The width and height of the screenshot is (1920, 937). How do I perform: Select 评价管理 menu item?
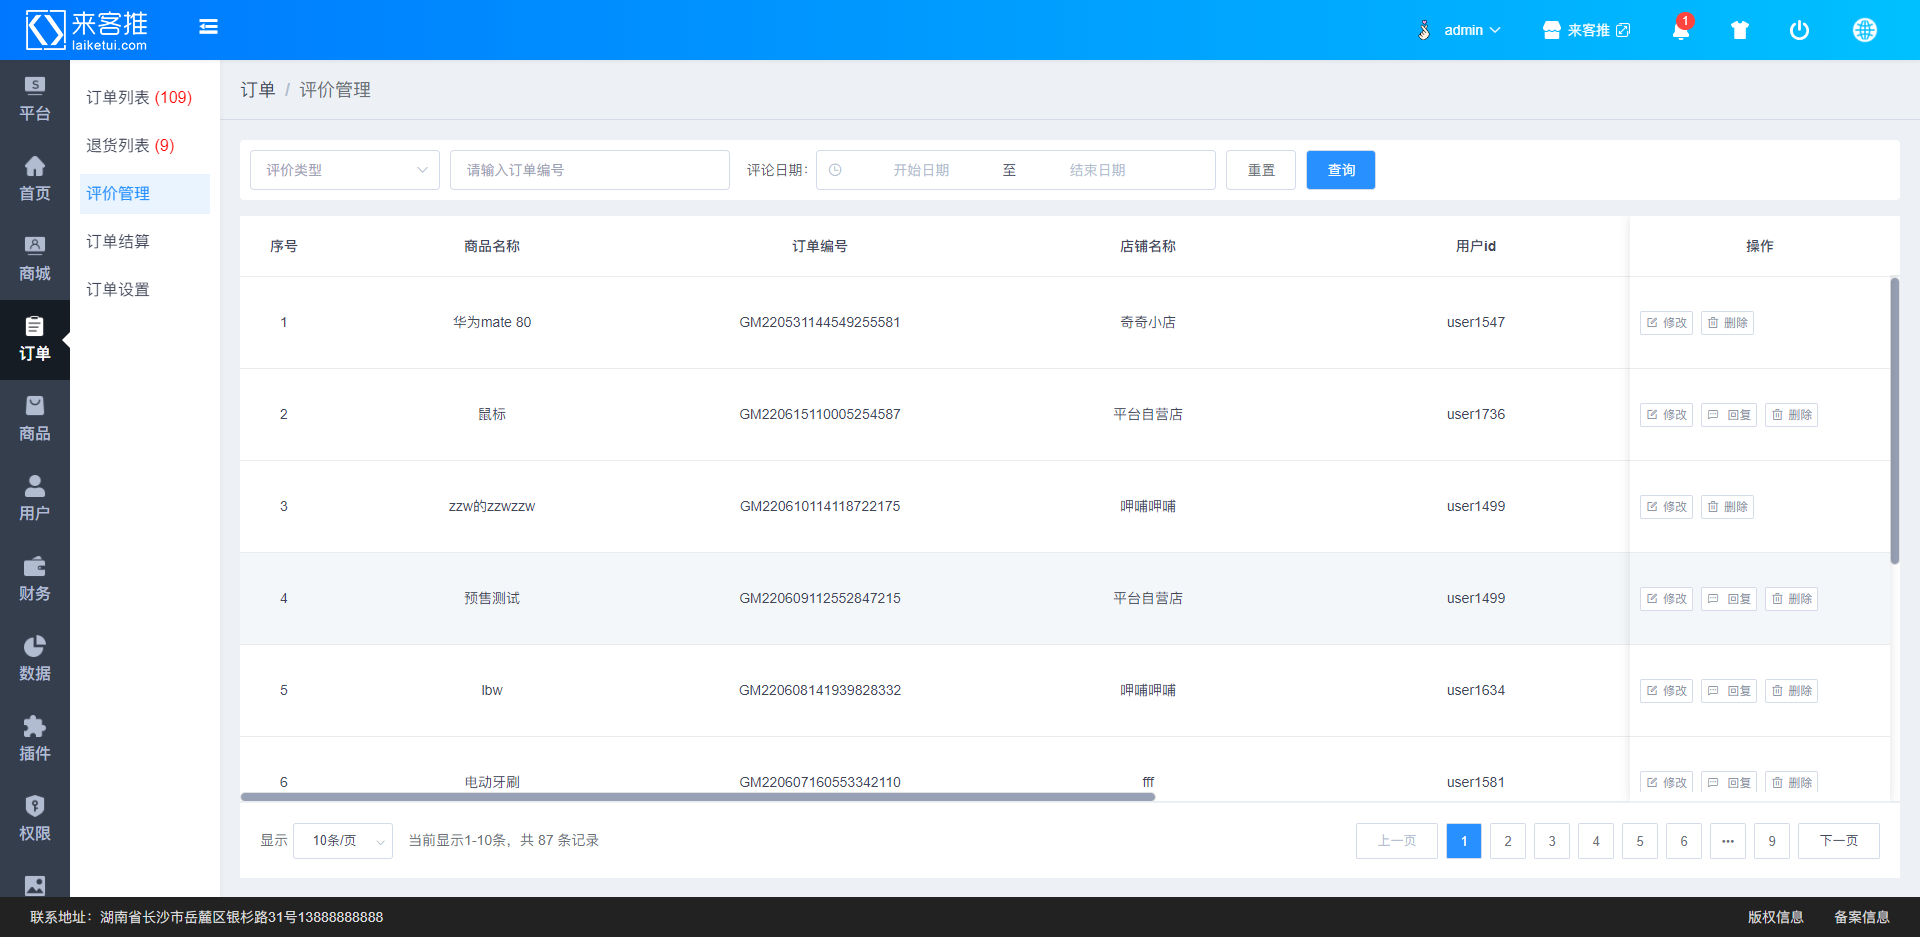(145, 193)
